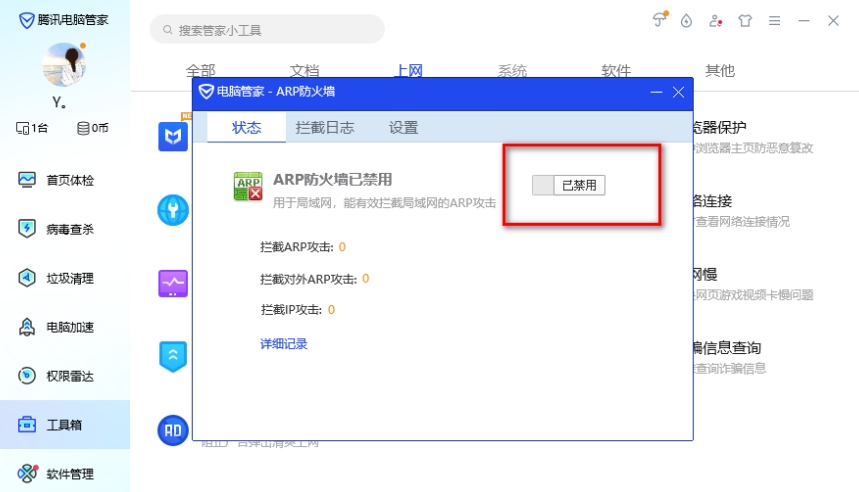This screenshot has height=492, width=859.
Task: Toggle the ARP firewall 已禁用 switch
Action: click(569, 185)
